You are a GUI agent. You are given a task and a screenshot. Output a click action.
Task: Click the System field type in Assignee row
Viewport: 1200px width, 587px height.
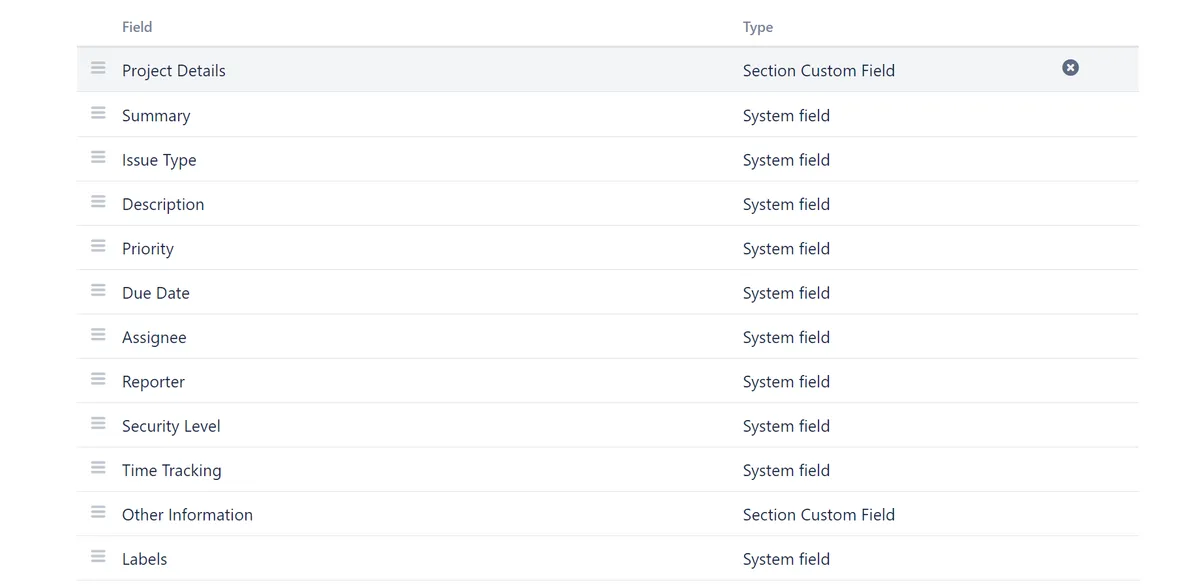786,338
